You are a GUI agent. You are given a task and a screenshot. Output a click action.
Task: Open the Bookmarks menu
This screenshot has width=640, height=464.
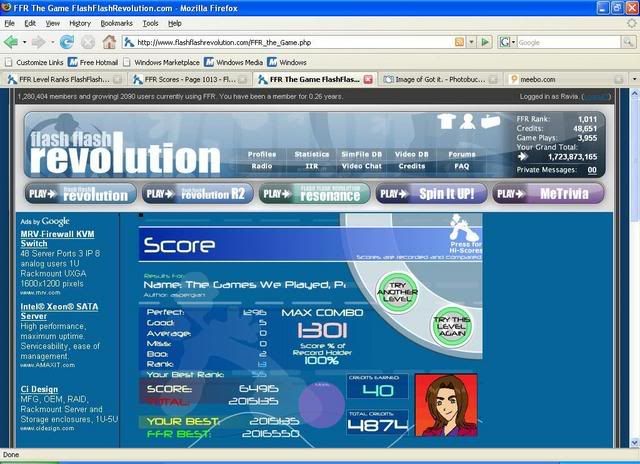(116, 22)
